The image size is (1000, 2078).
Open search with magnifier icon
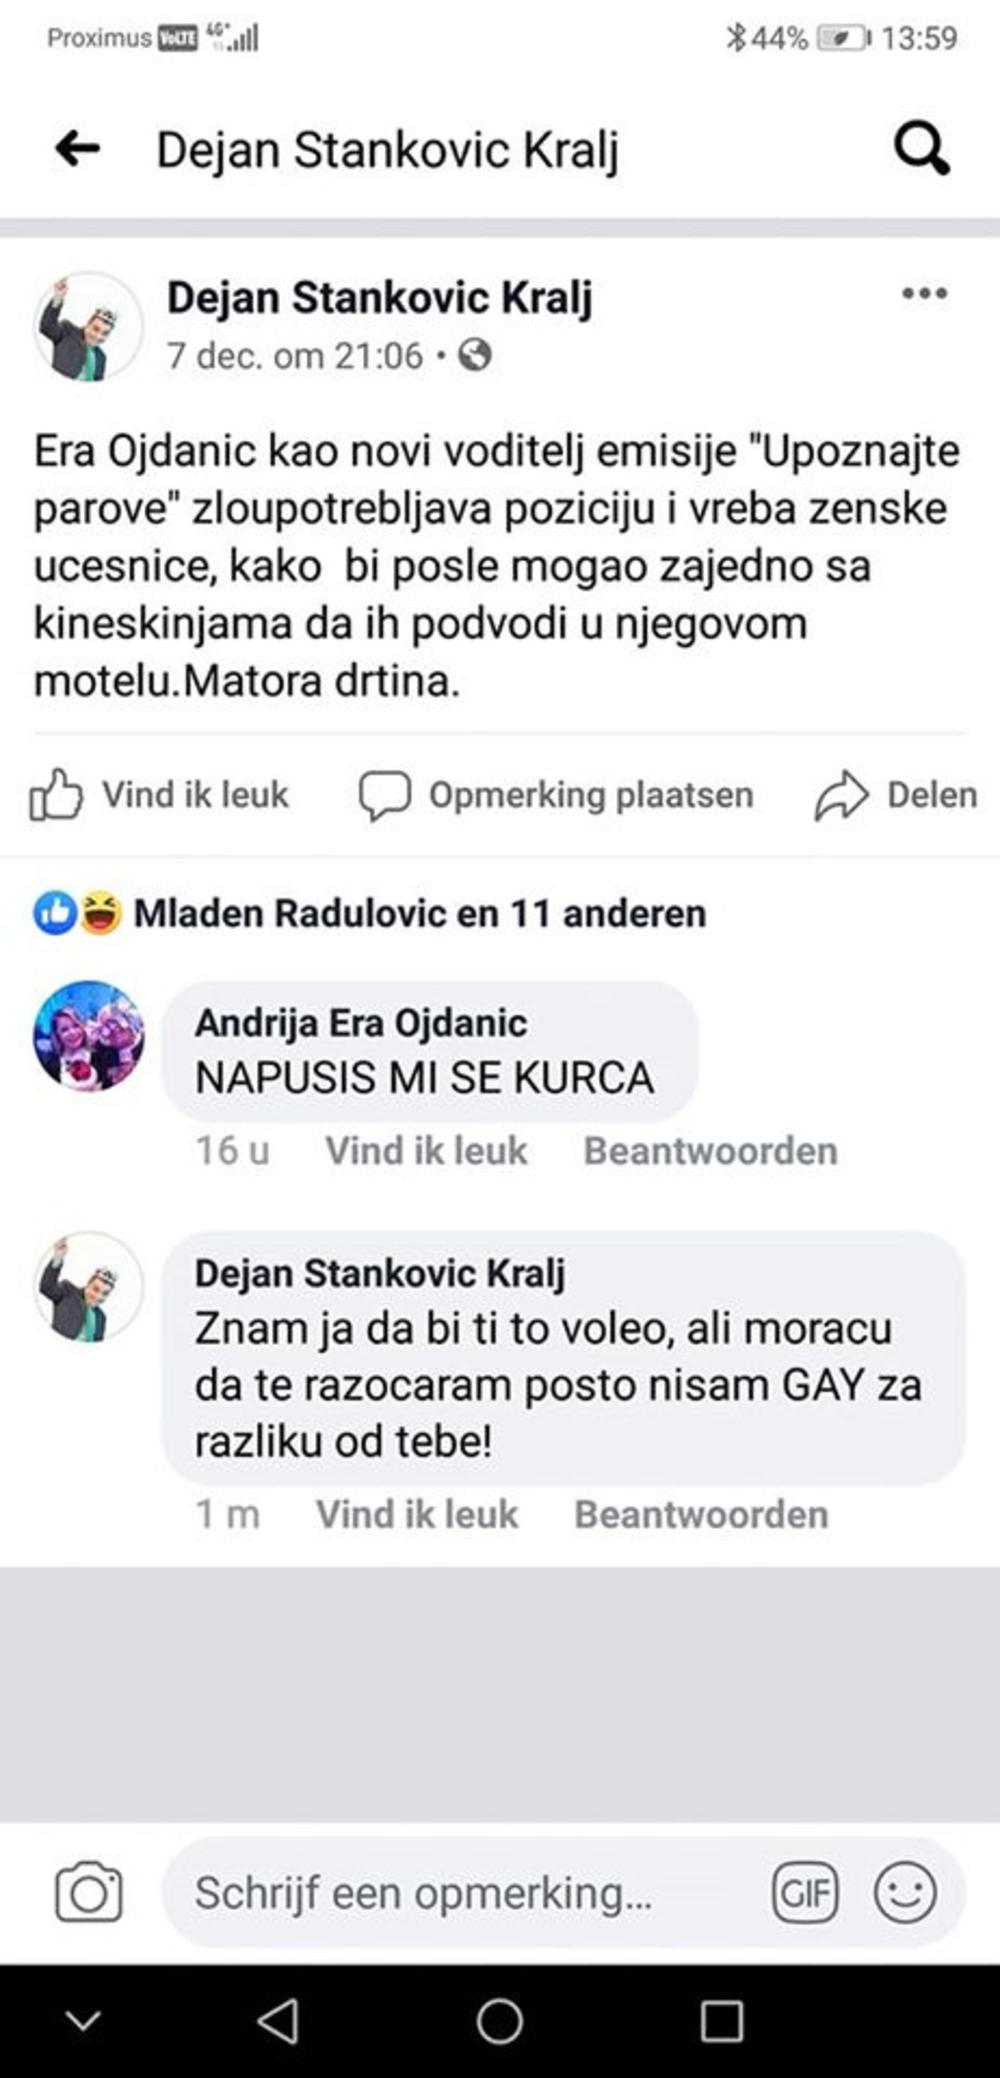pos(921,149)
